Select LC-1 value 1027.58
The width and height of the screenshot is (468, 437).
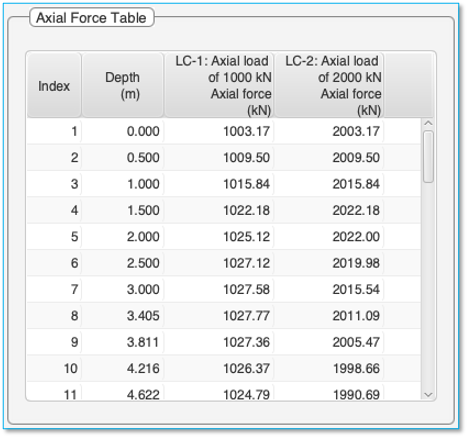point(219,289)
